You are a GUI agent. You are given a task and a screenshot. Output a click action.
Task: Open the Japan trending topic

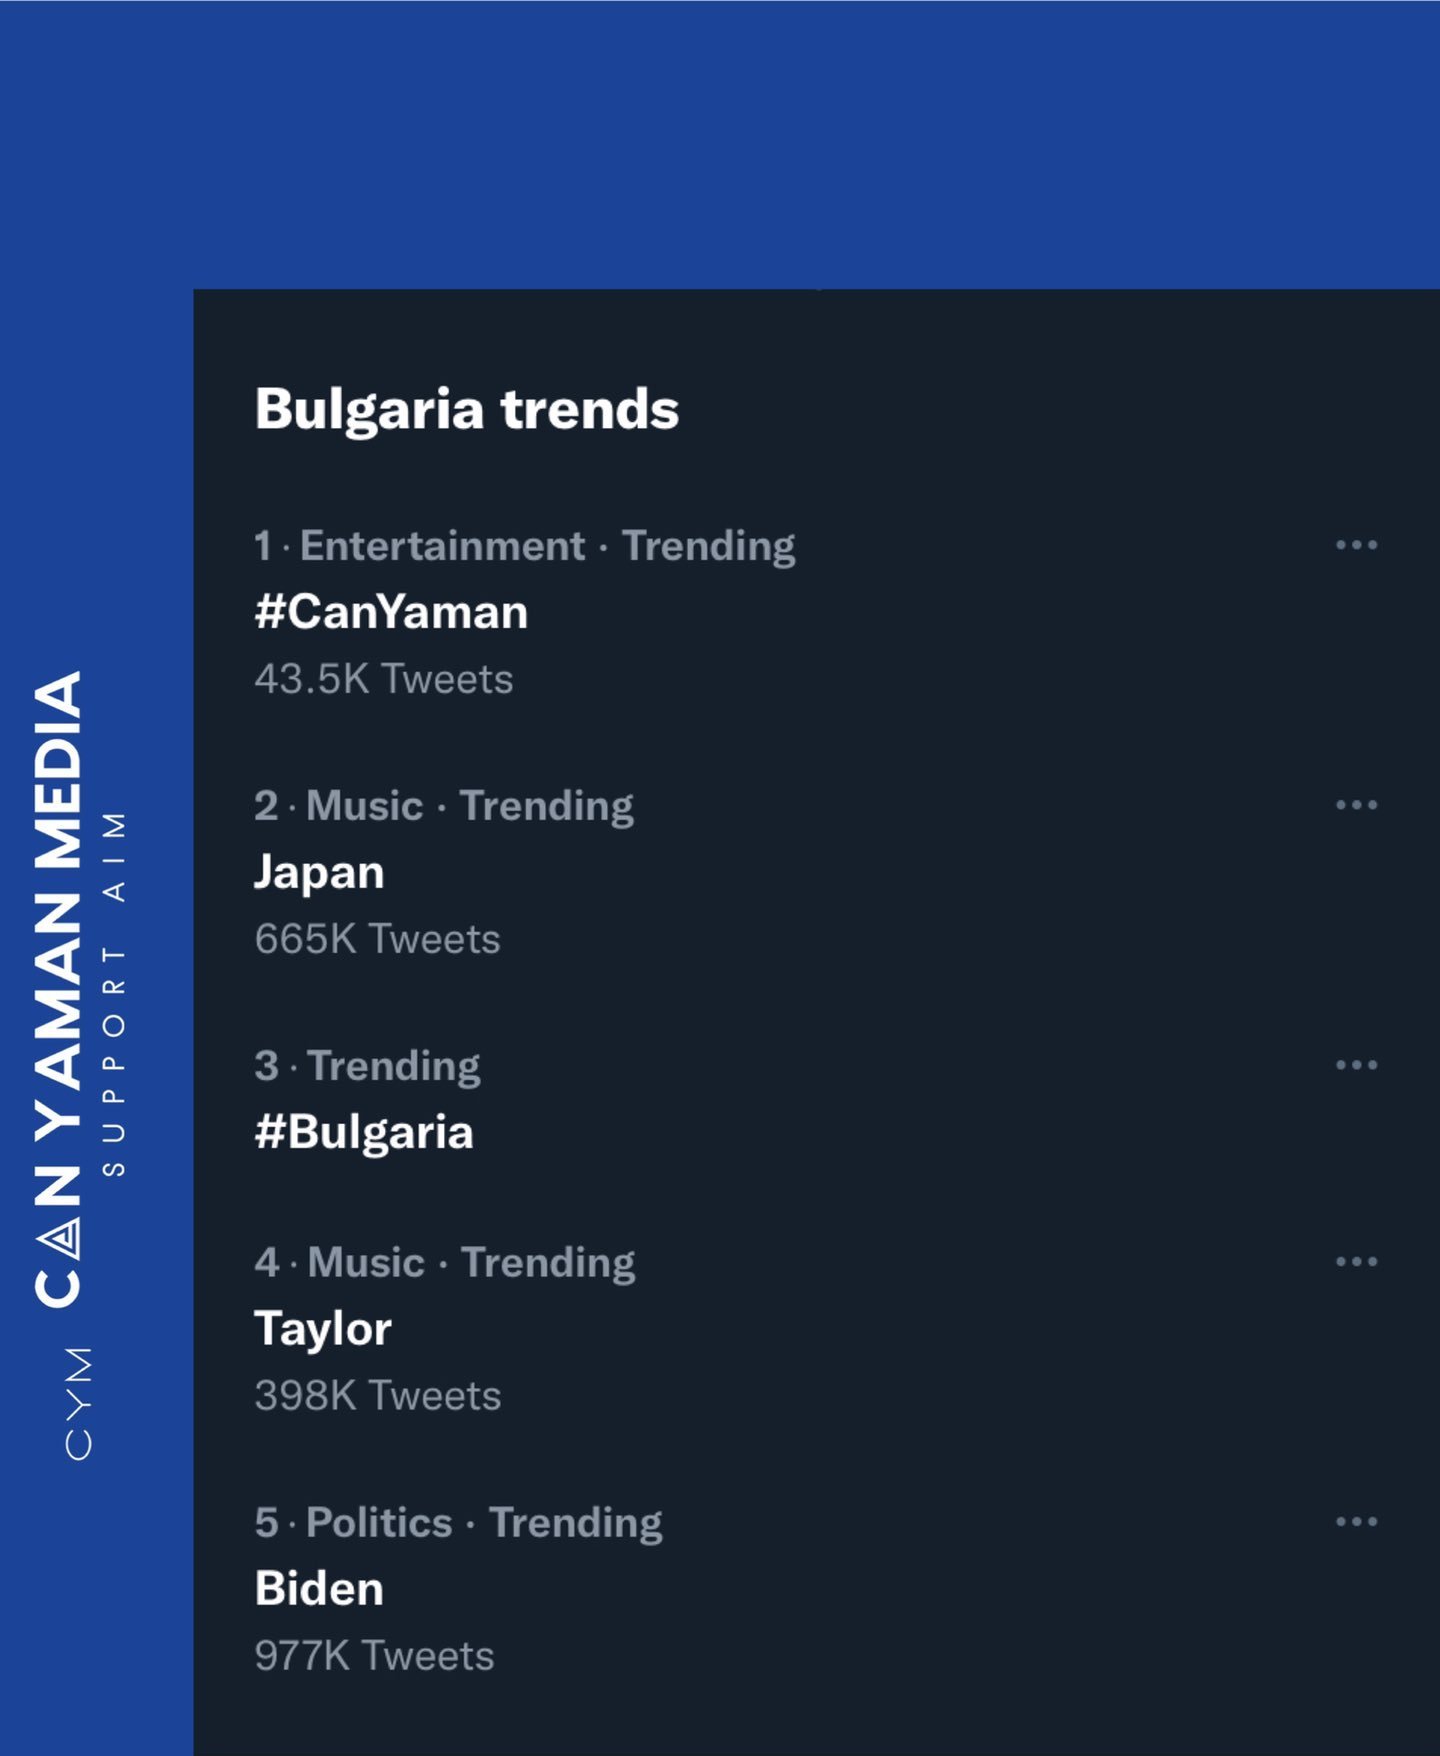pyautogui.click(x=319, y=872)
